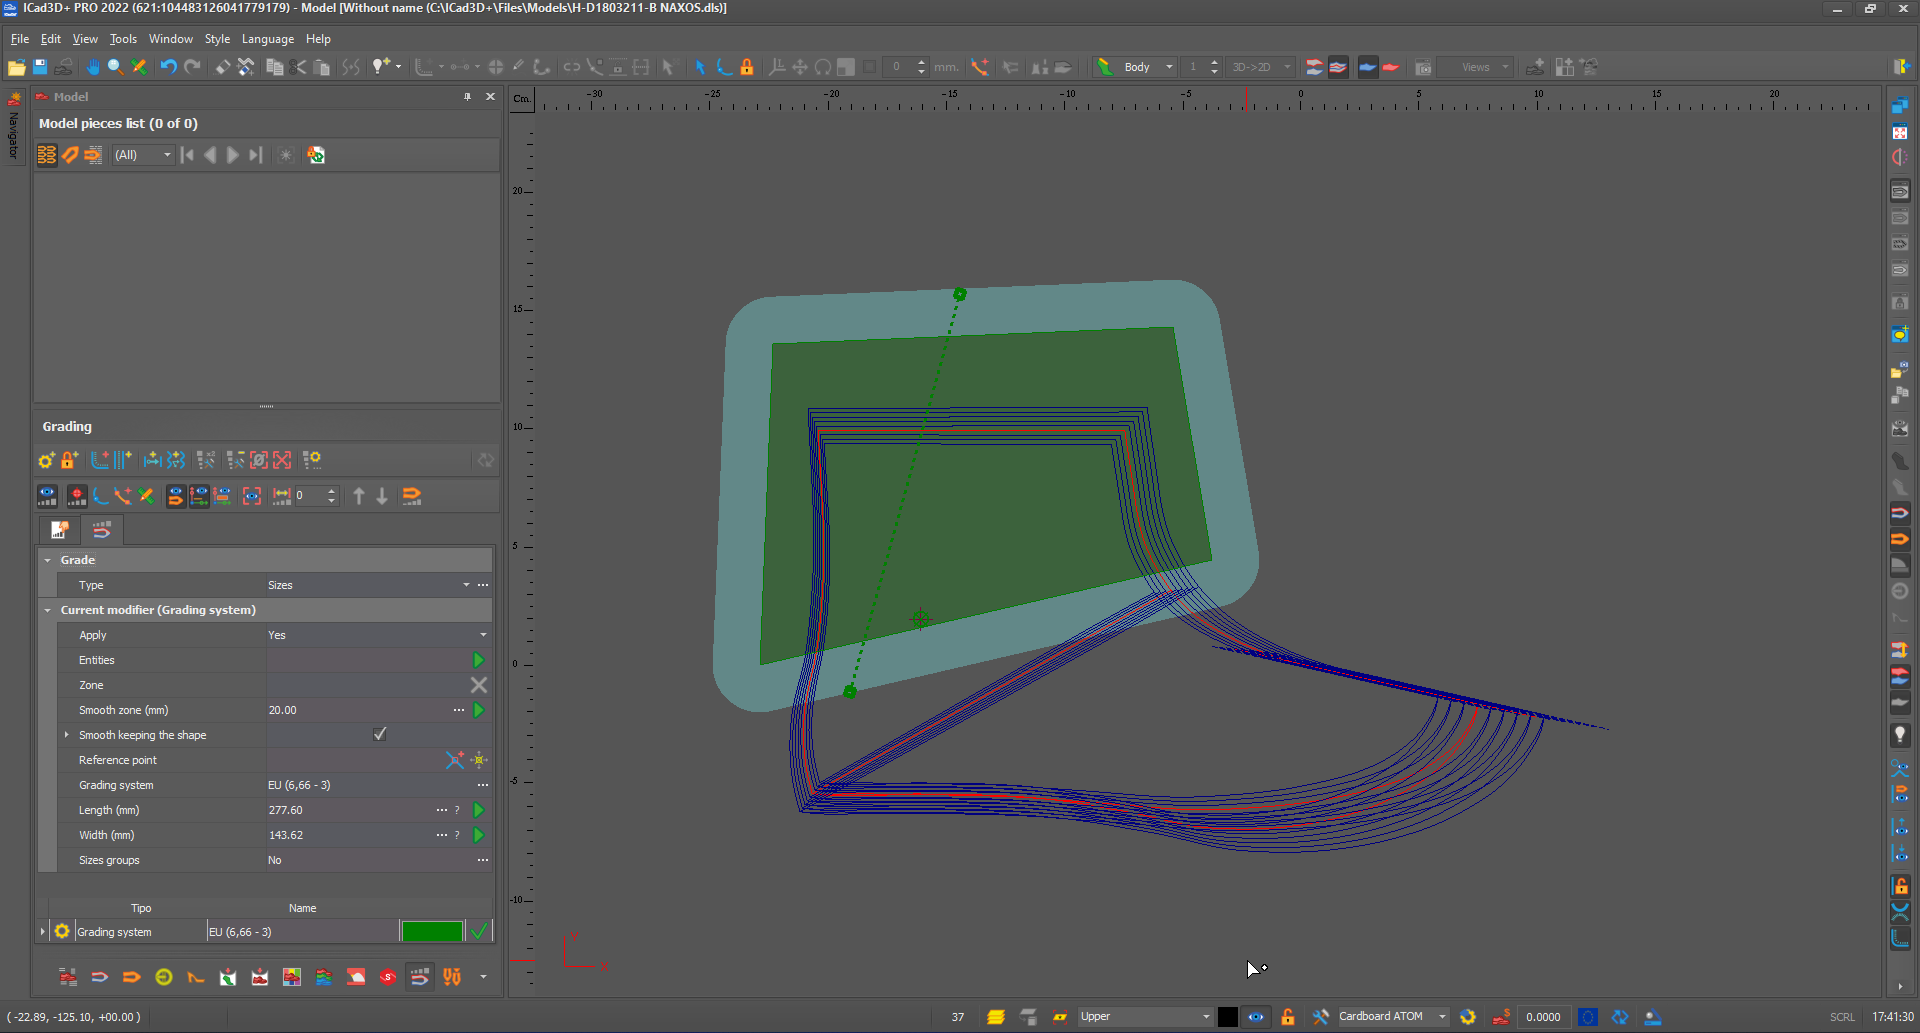
Task: Toggle layer visibility eye in status bar
Action: pos(1256,1017)
